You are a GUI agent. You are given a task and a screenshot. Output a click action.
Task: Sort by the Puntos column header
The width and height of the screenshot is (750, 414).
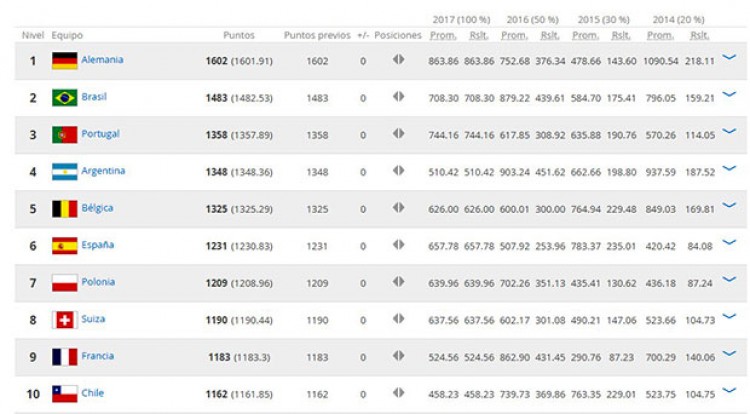click(x=238, y=35)
